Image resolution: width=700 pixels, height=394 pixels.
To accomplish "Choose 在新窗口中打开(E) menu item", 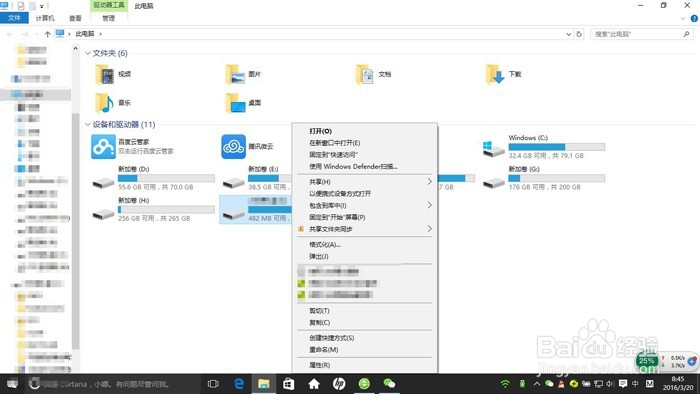I will 334,143.
